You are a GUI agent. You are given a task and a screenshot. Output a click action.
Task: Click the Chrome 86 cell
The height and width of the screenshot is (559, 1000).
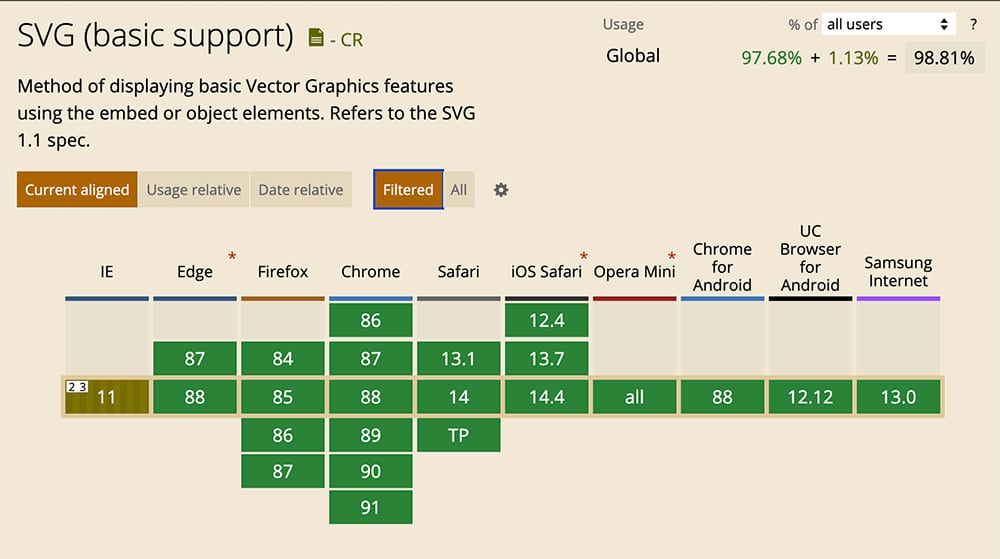pyautogui.click(x=371, y=320)
